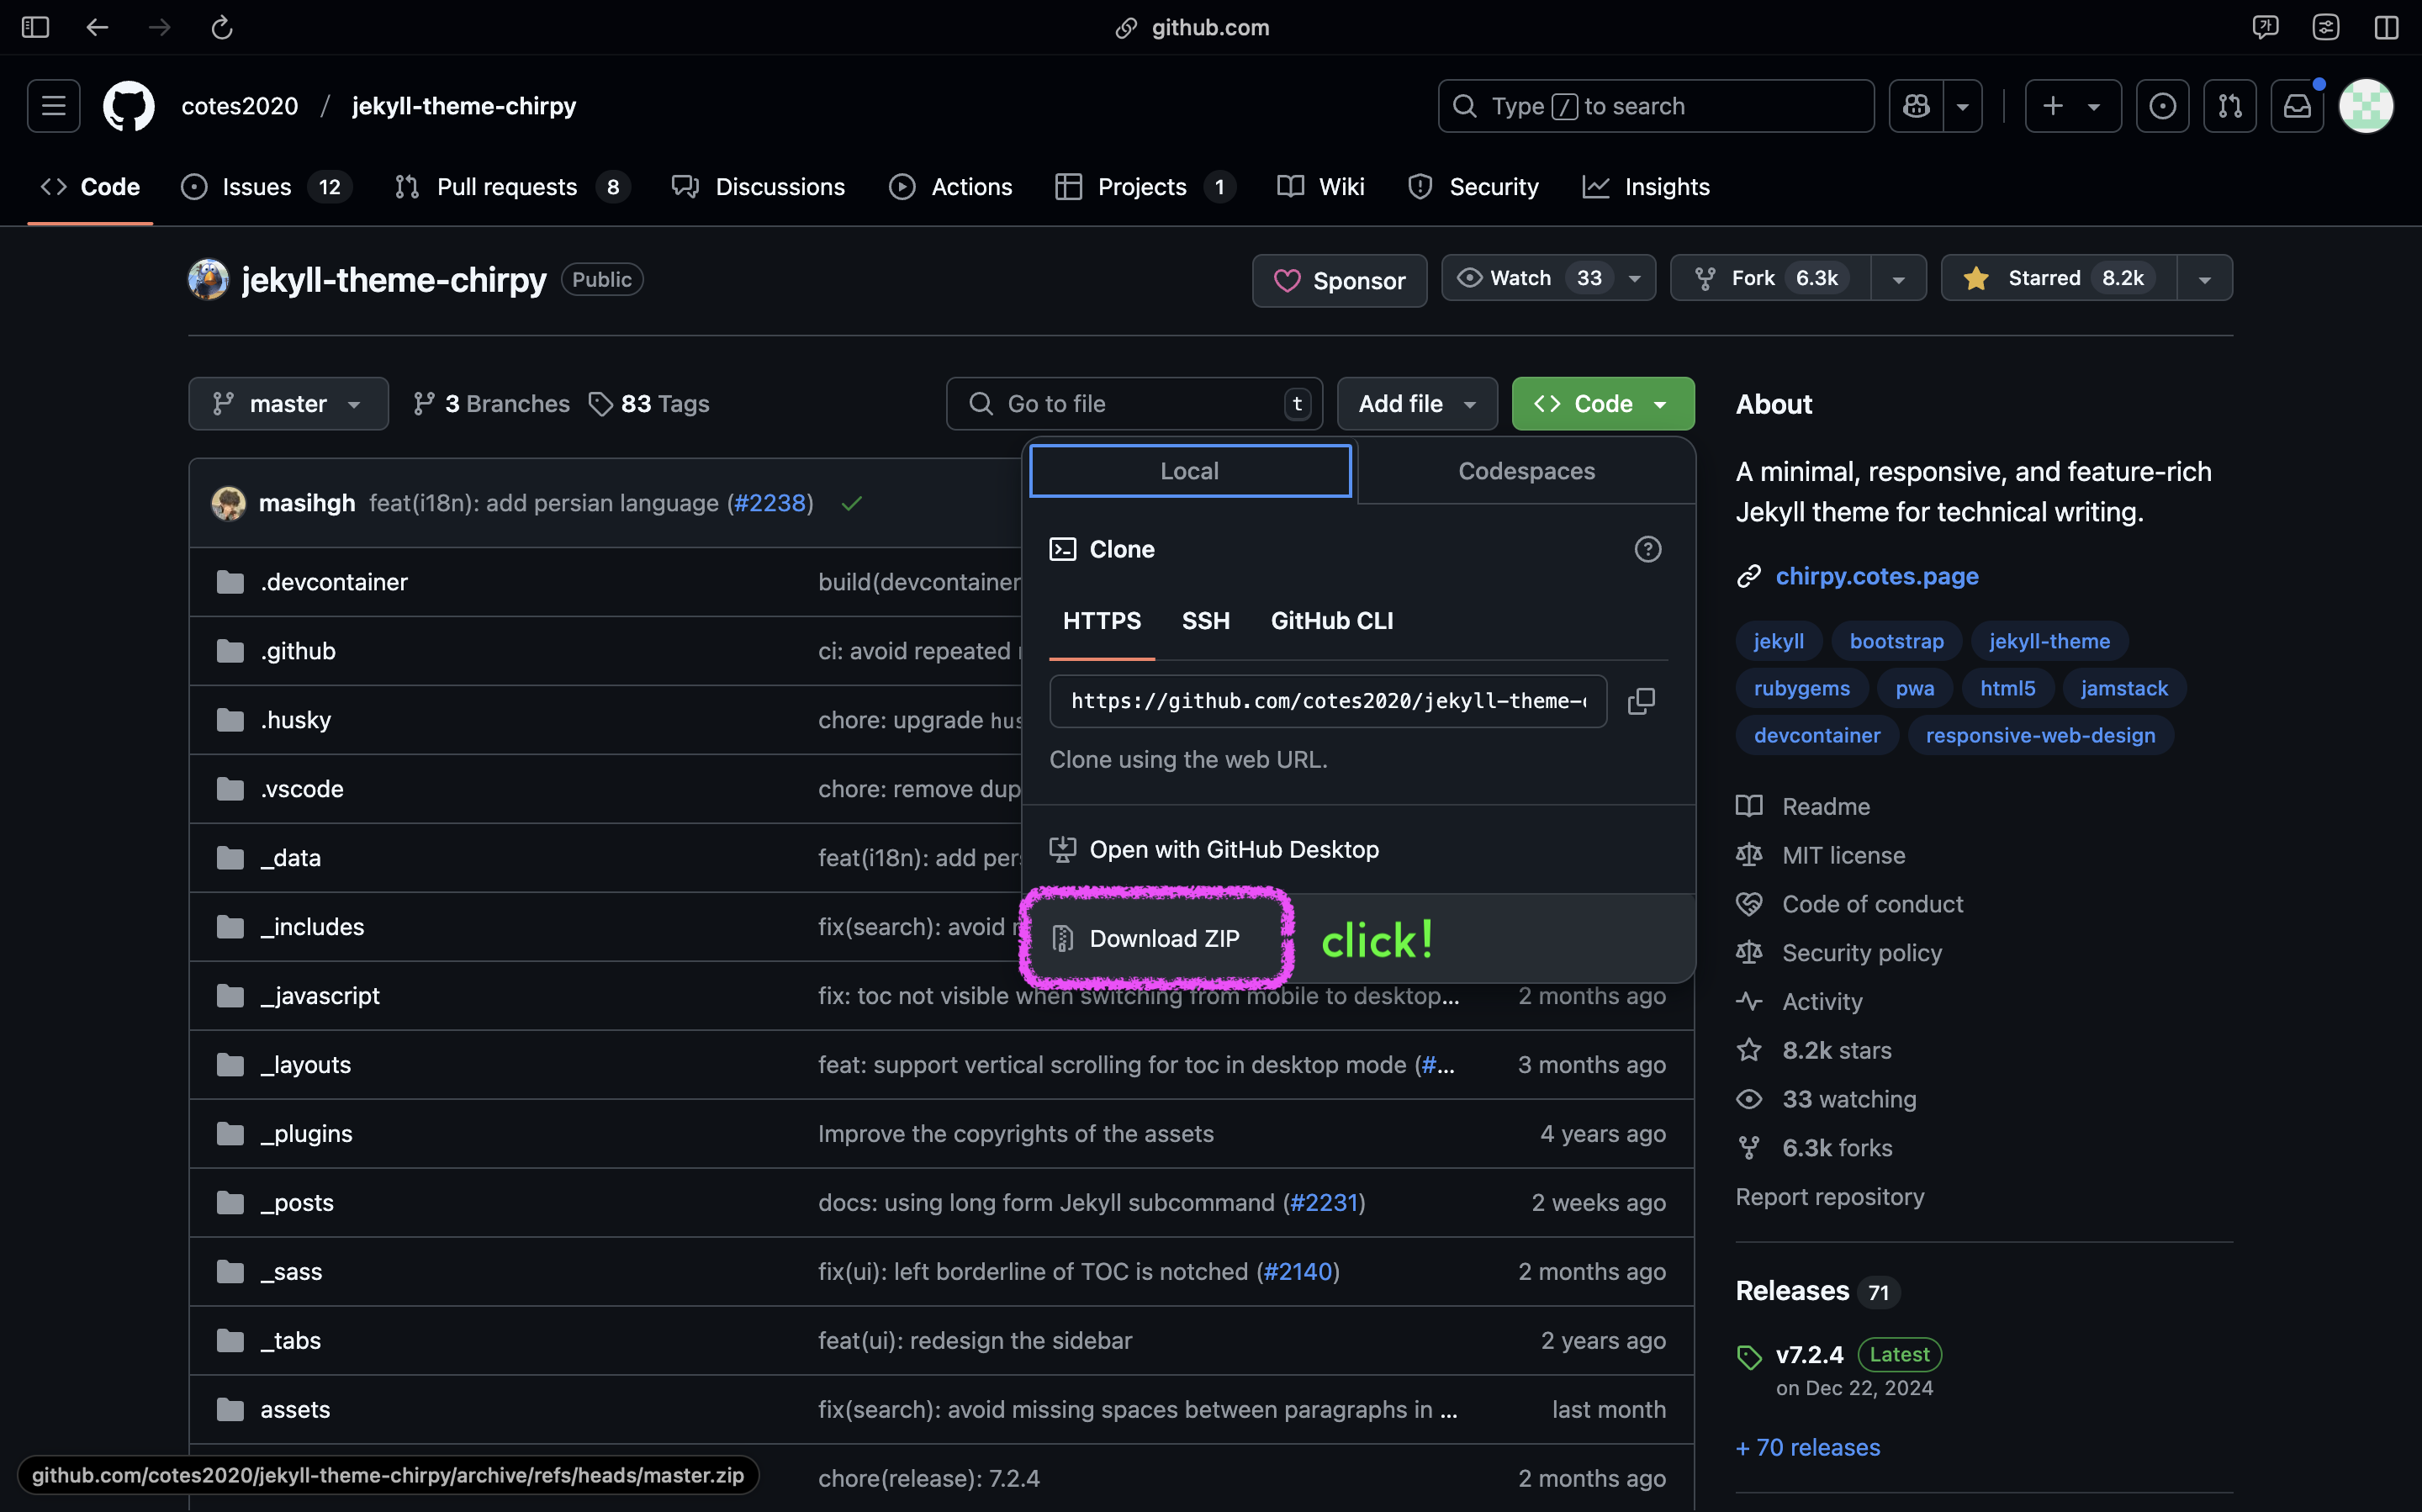Open the #2238 commit link
The image size is (2422, 1512).
click(x=769, y=503)
